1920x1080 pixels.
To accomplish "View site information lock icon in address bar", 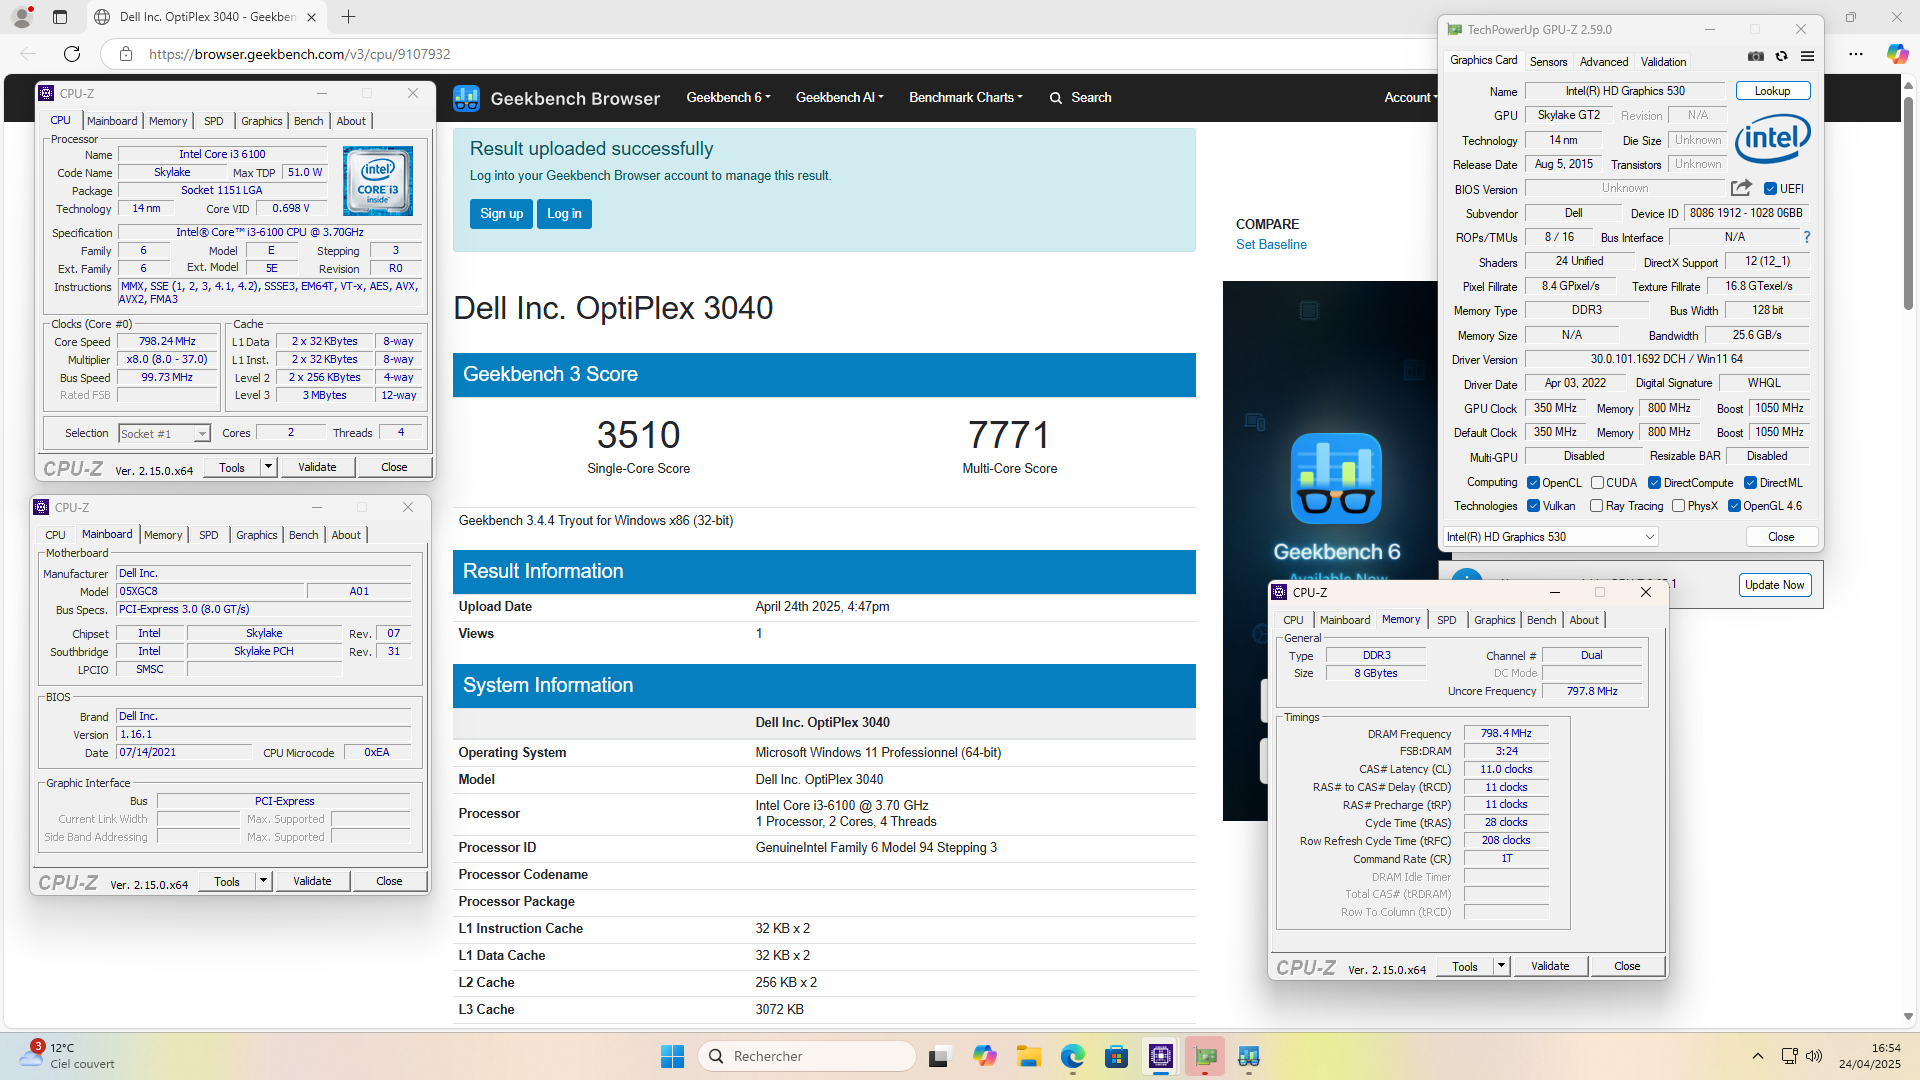I will tap(125, 54).
